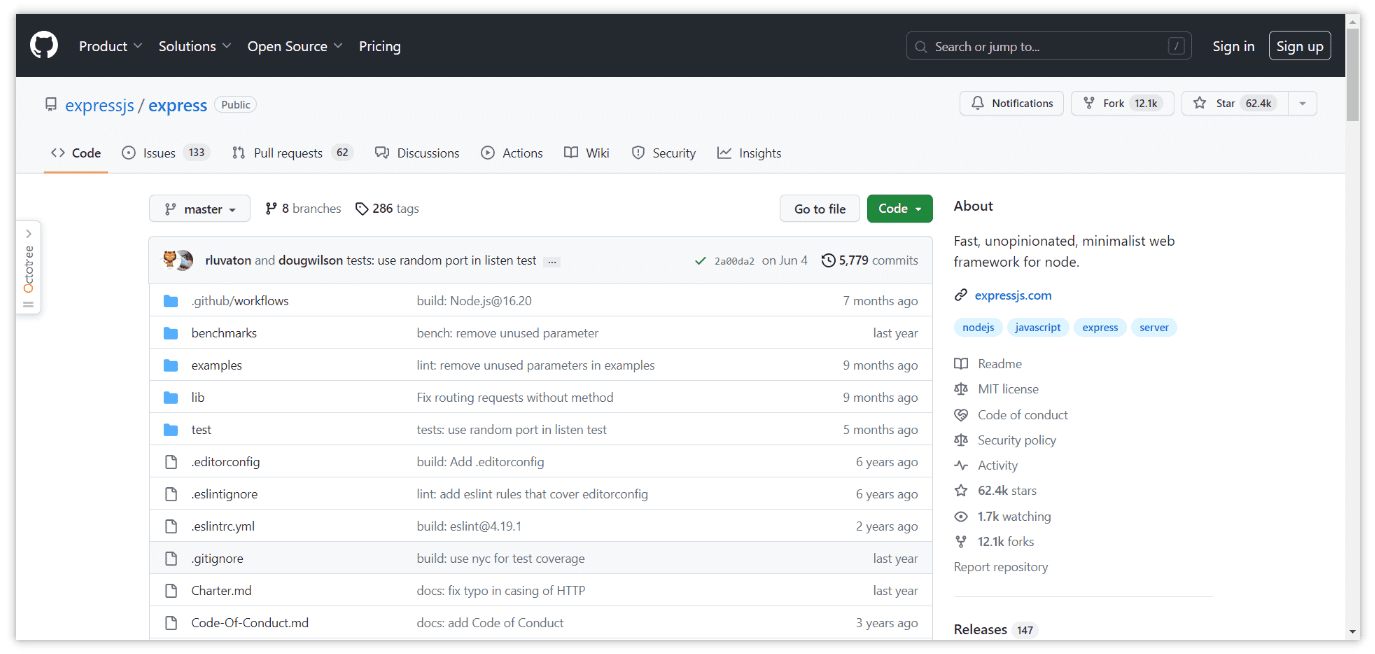The width and height of the screenshot is (1375, 654).
Task: Click the GitHub Octocat logo
Action: (x=44, y=46)
